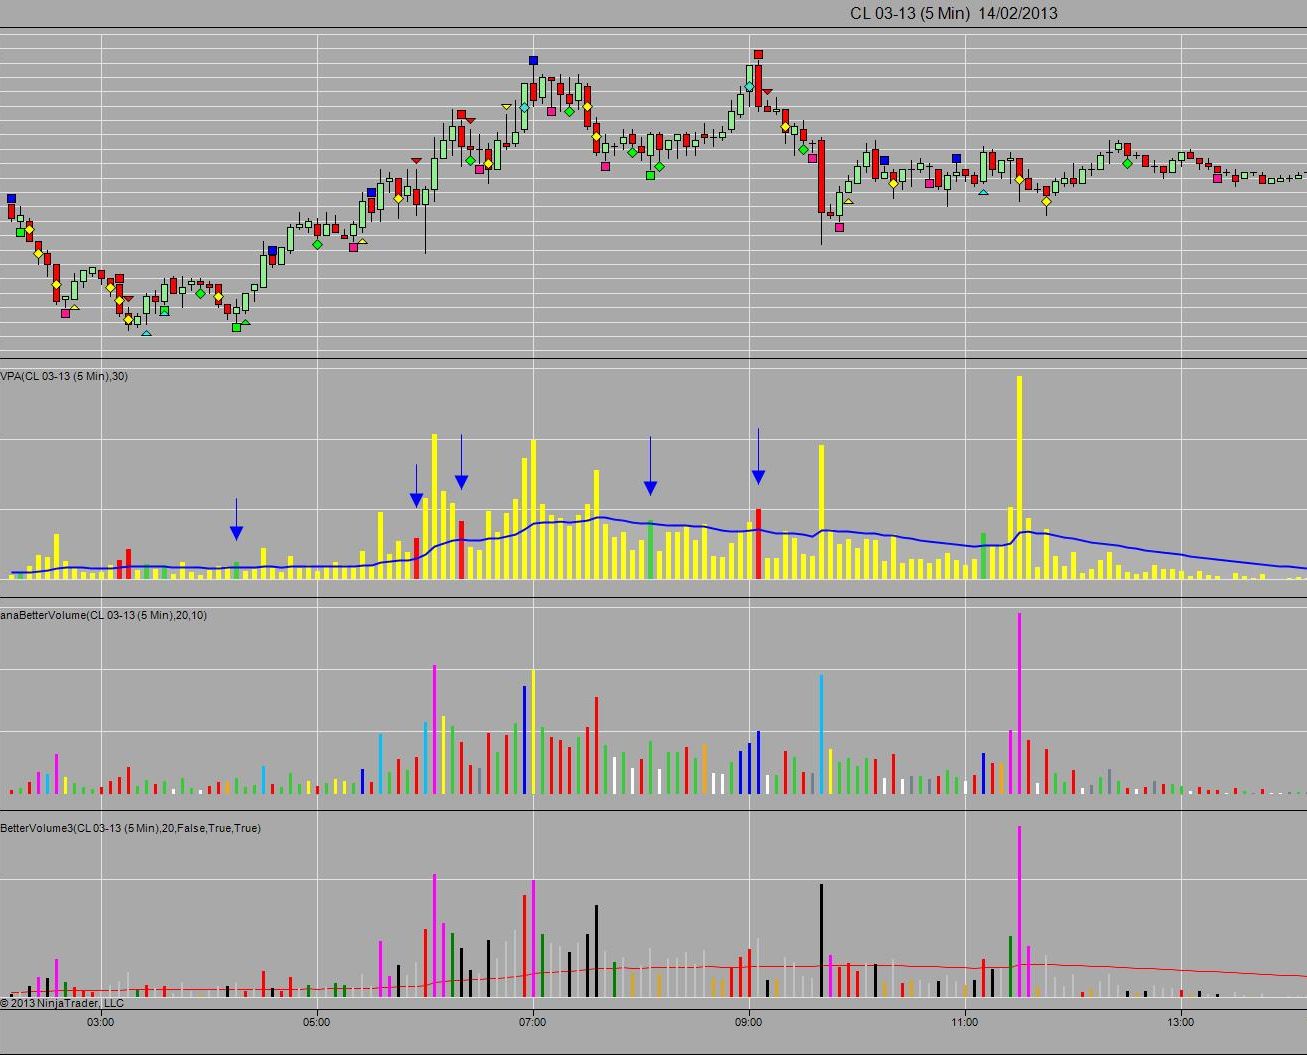Viewport: 1307px width, 1055px height.
Task: Click the "© 2013 NinjaTrader, LLC" copyright text
Action: pos(62,1002)
